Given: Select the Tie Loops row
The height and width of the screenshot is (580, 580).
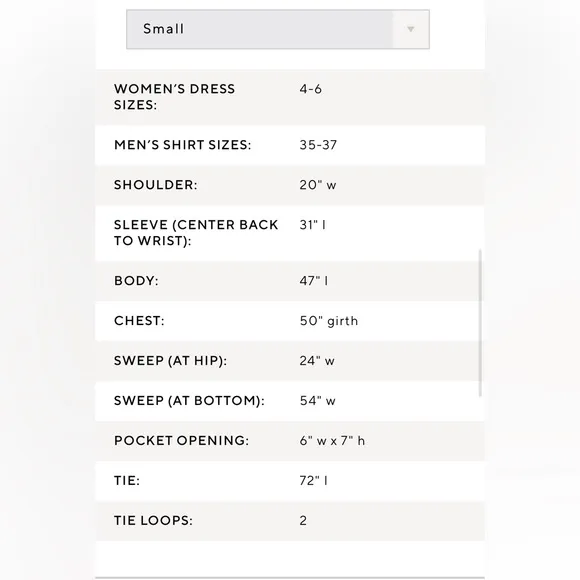Looking at the screenshot, I should click(290, 521).
